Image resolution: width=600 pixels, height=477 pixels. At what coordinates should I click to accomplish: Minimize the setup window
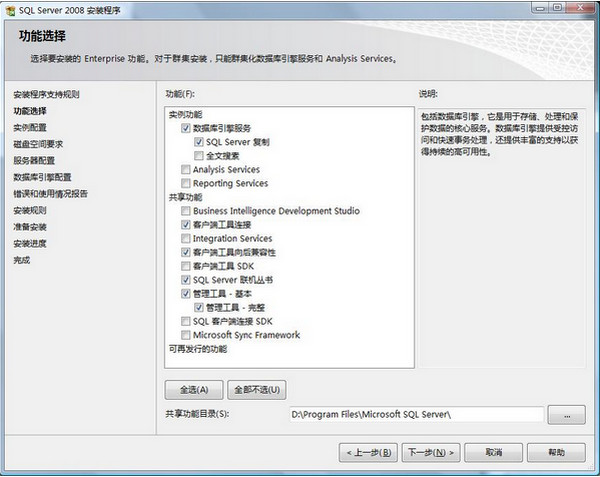(x=540, y=8)
